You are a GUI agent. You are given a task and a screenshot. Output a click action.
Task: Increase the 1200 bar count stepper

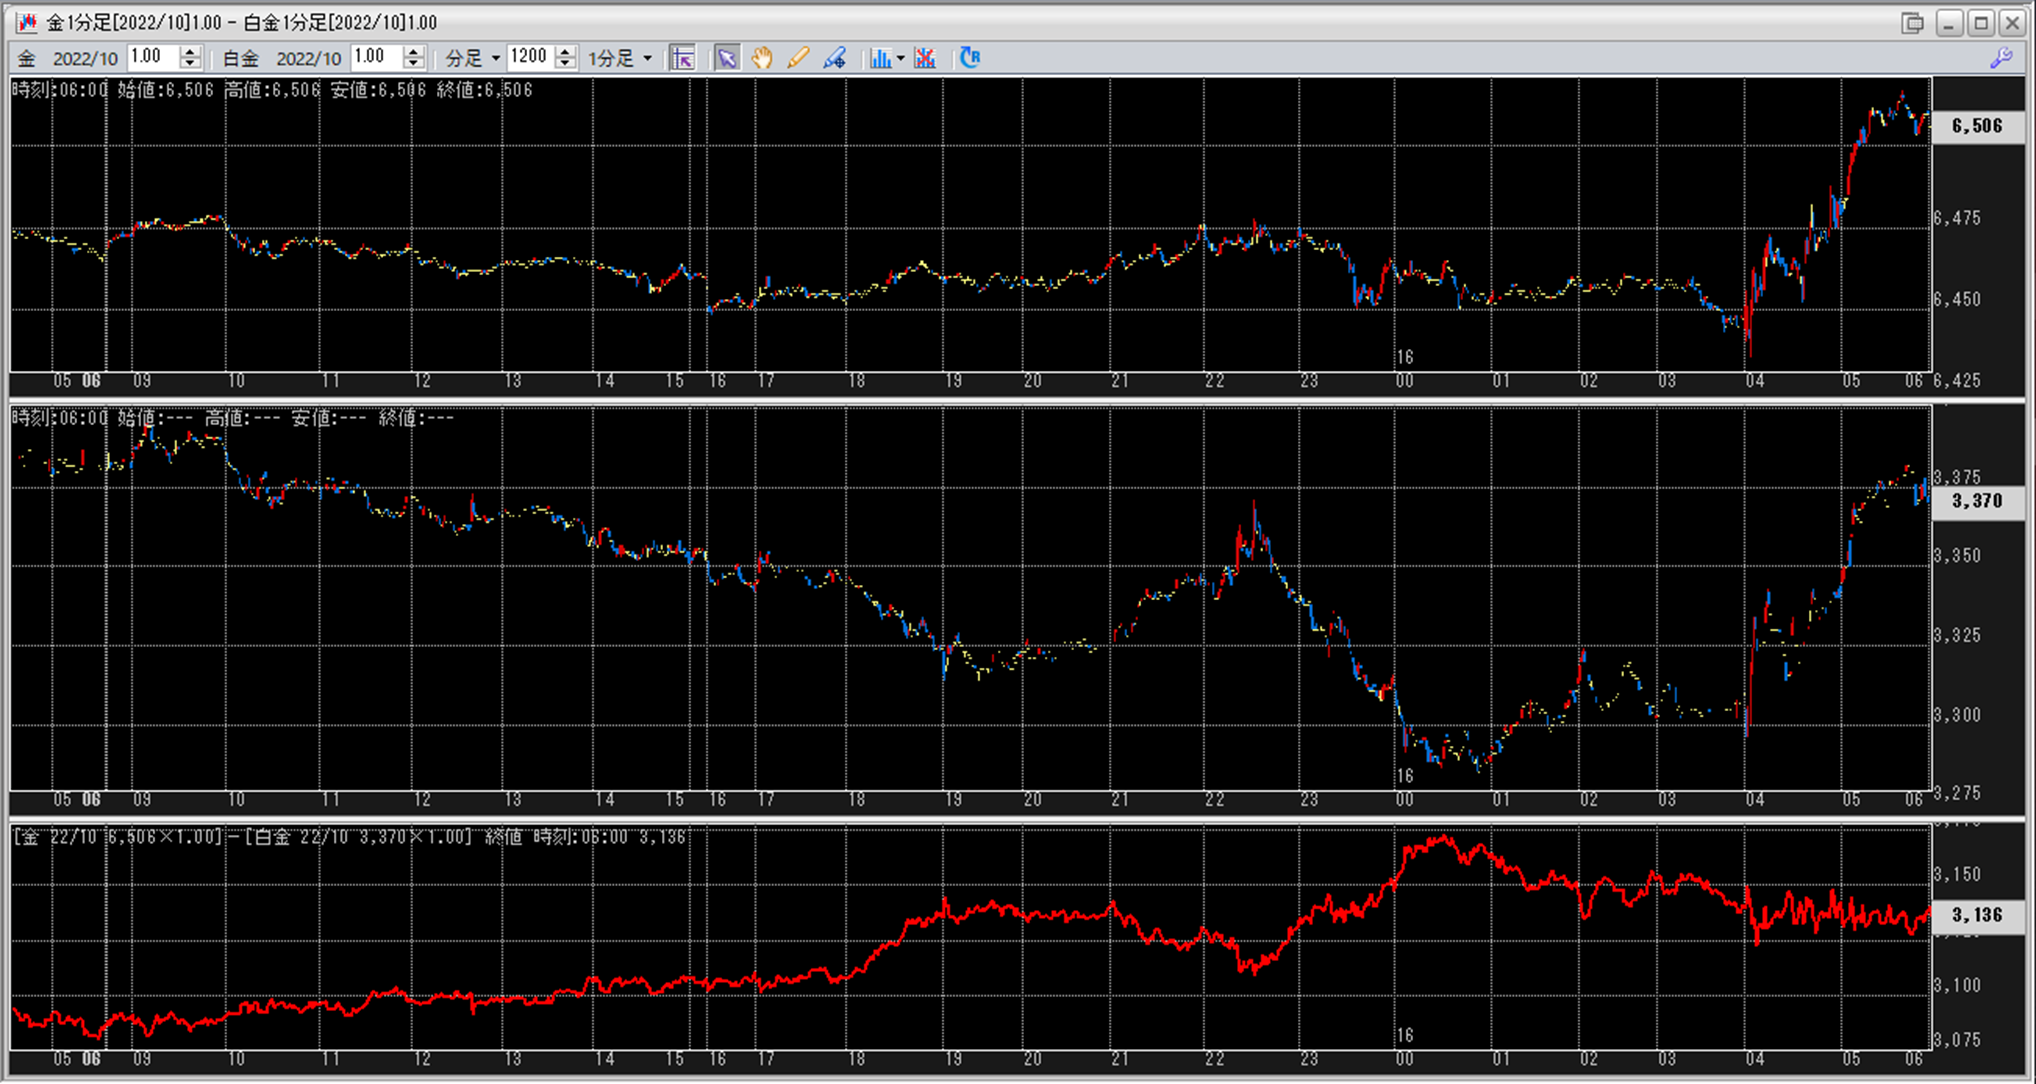(565, 52)
